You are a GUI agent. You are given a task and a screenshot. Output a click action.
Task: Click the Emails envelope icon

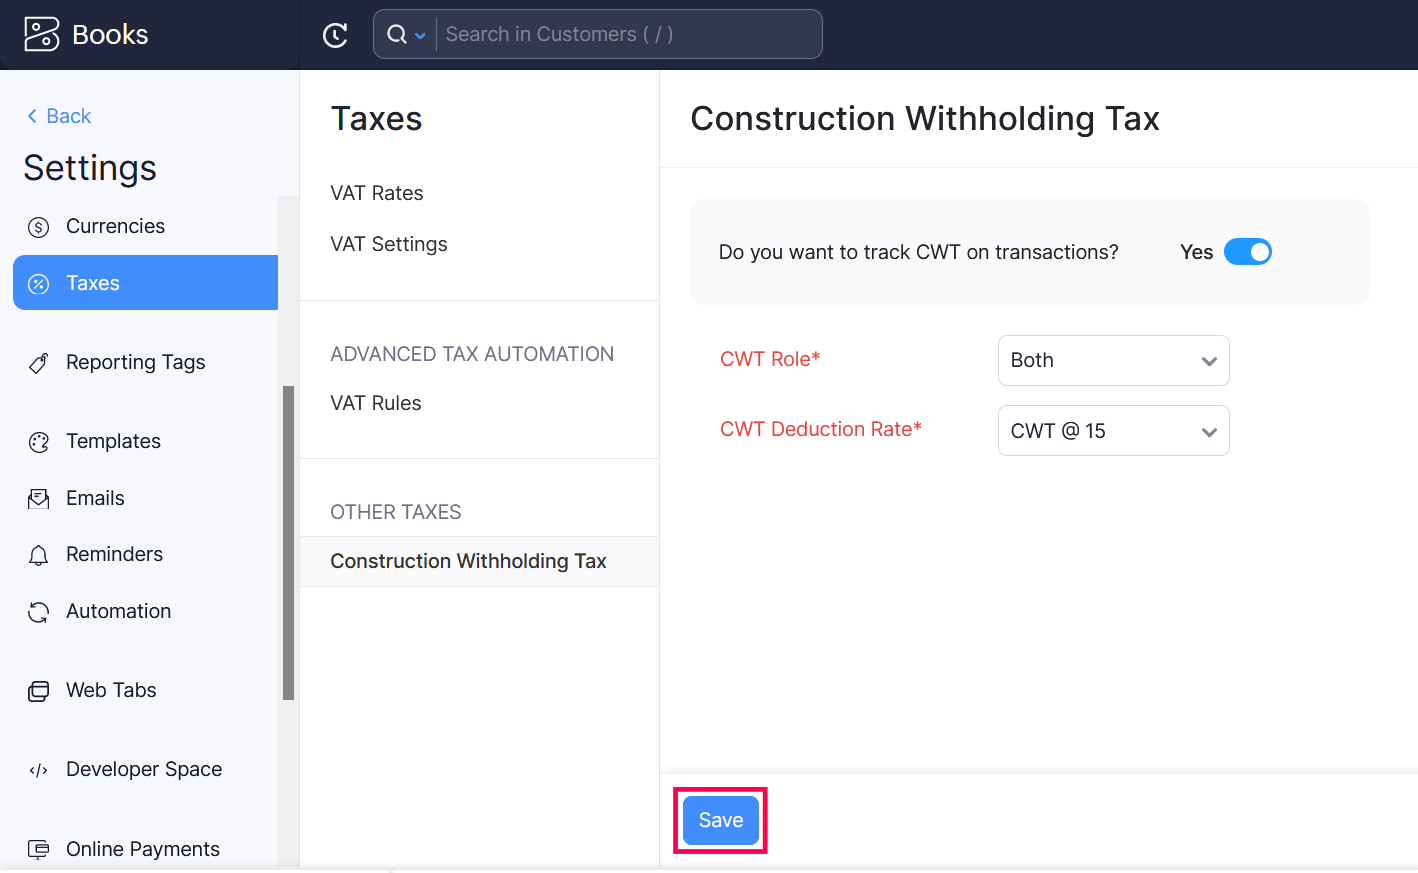(38, 497)
